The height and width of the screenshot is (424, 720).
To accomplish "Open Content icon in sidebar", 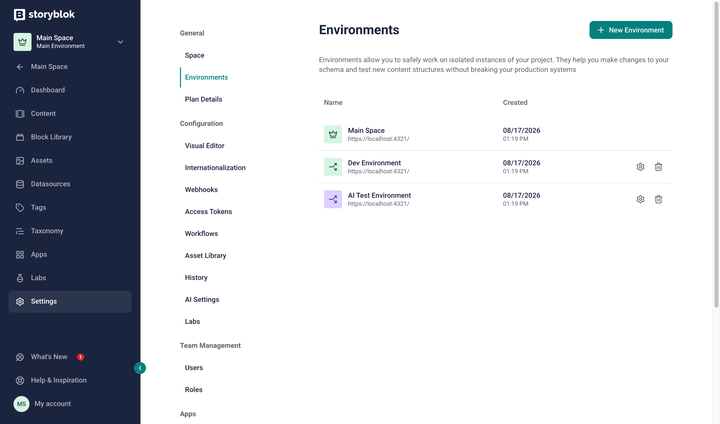I will pyautogui.click(x=20, y=113).
